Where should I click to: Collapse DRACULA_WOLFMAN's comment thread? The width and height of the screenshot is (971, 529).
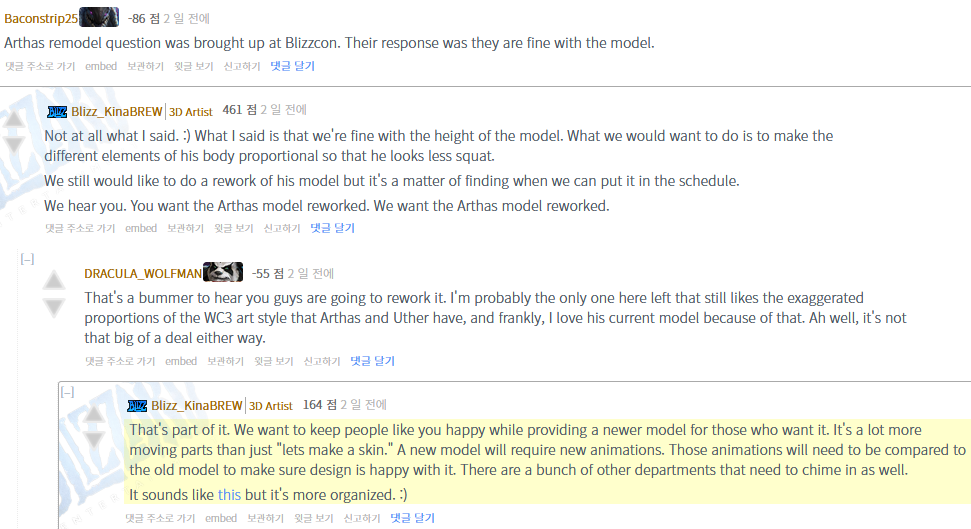27,259
